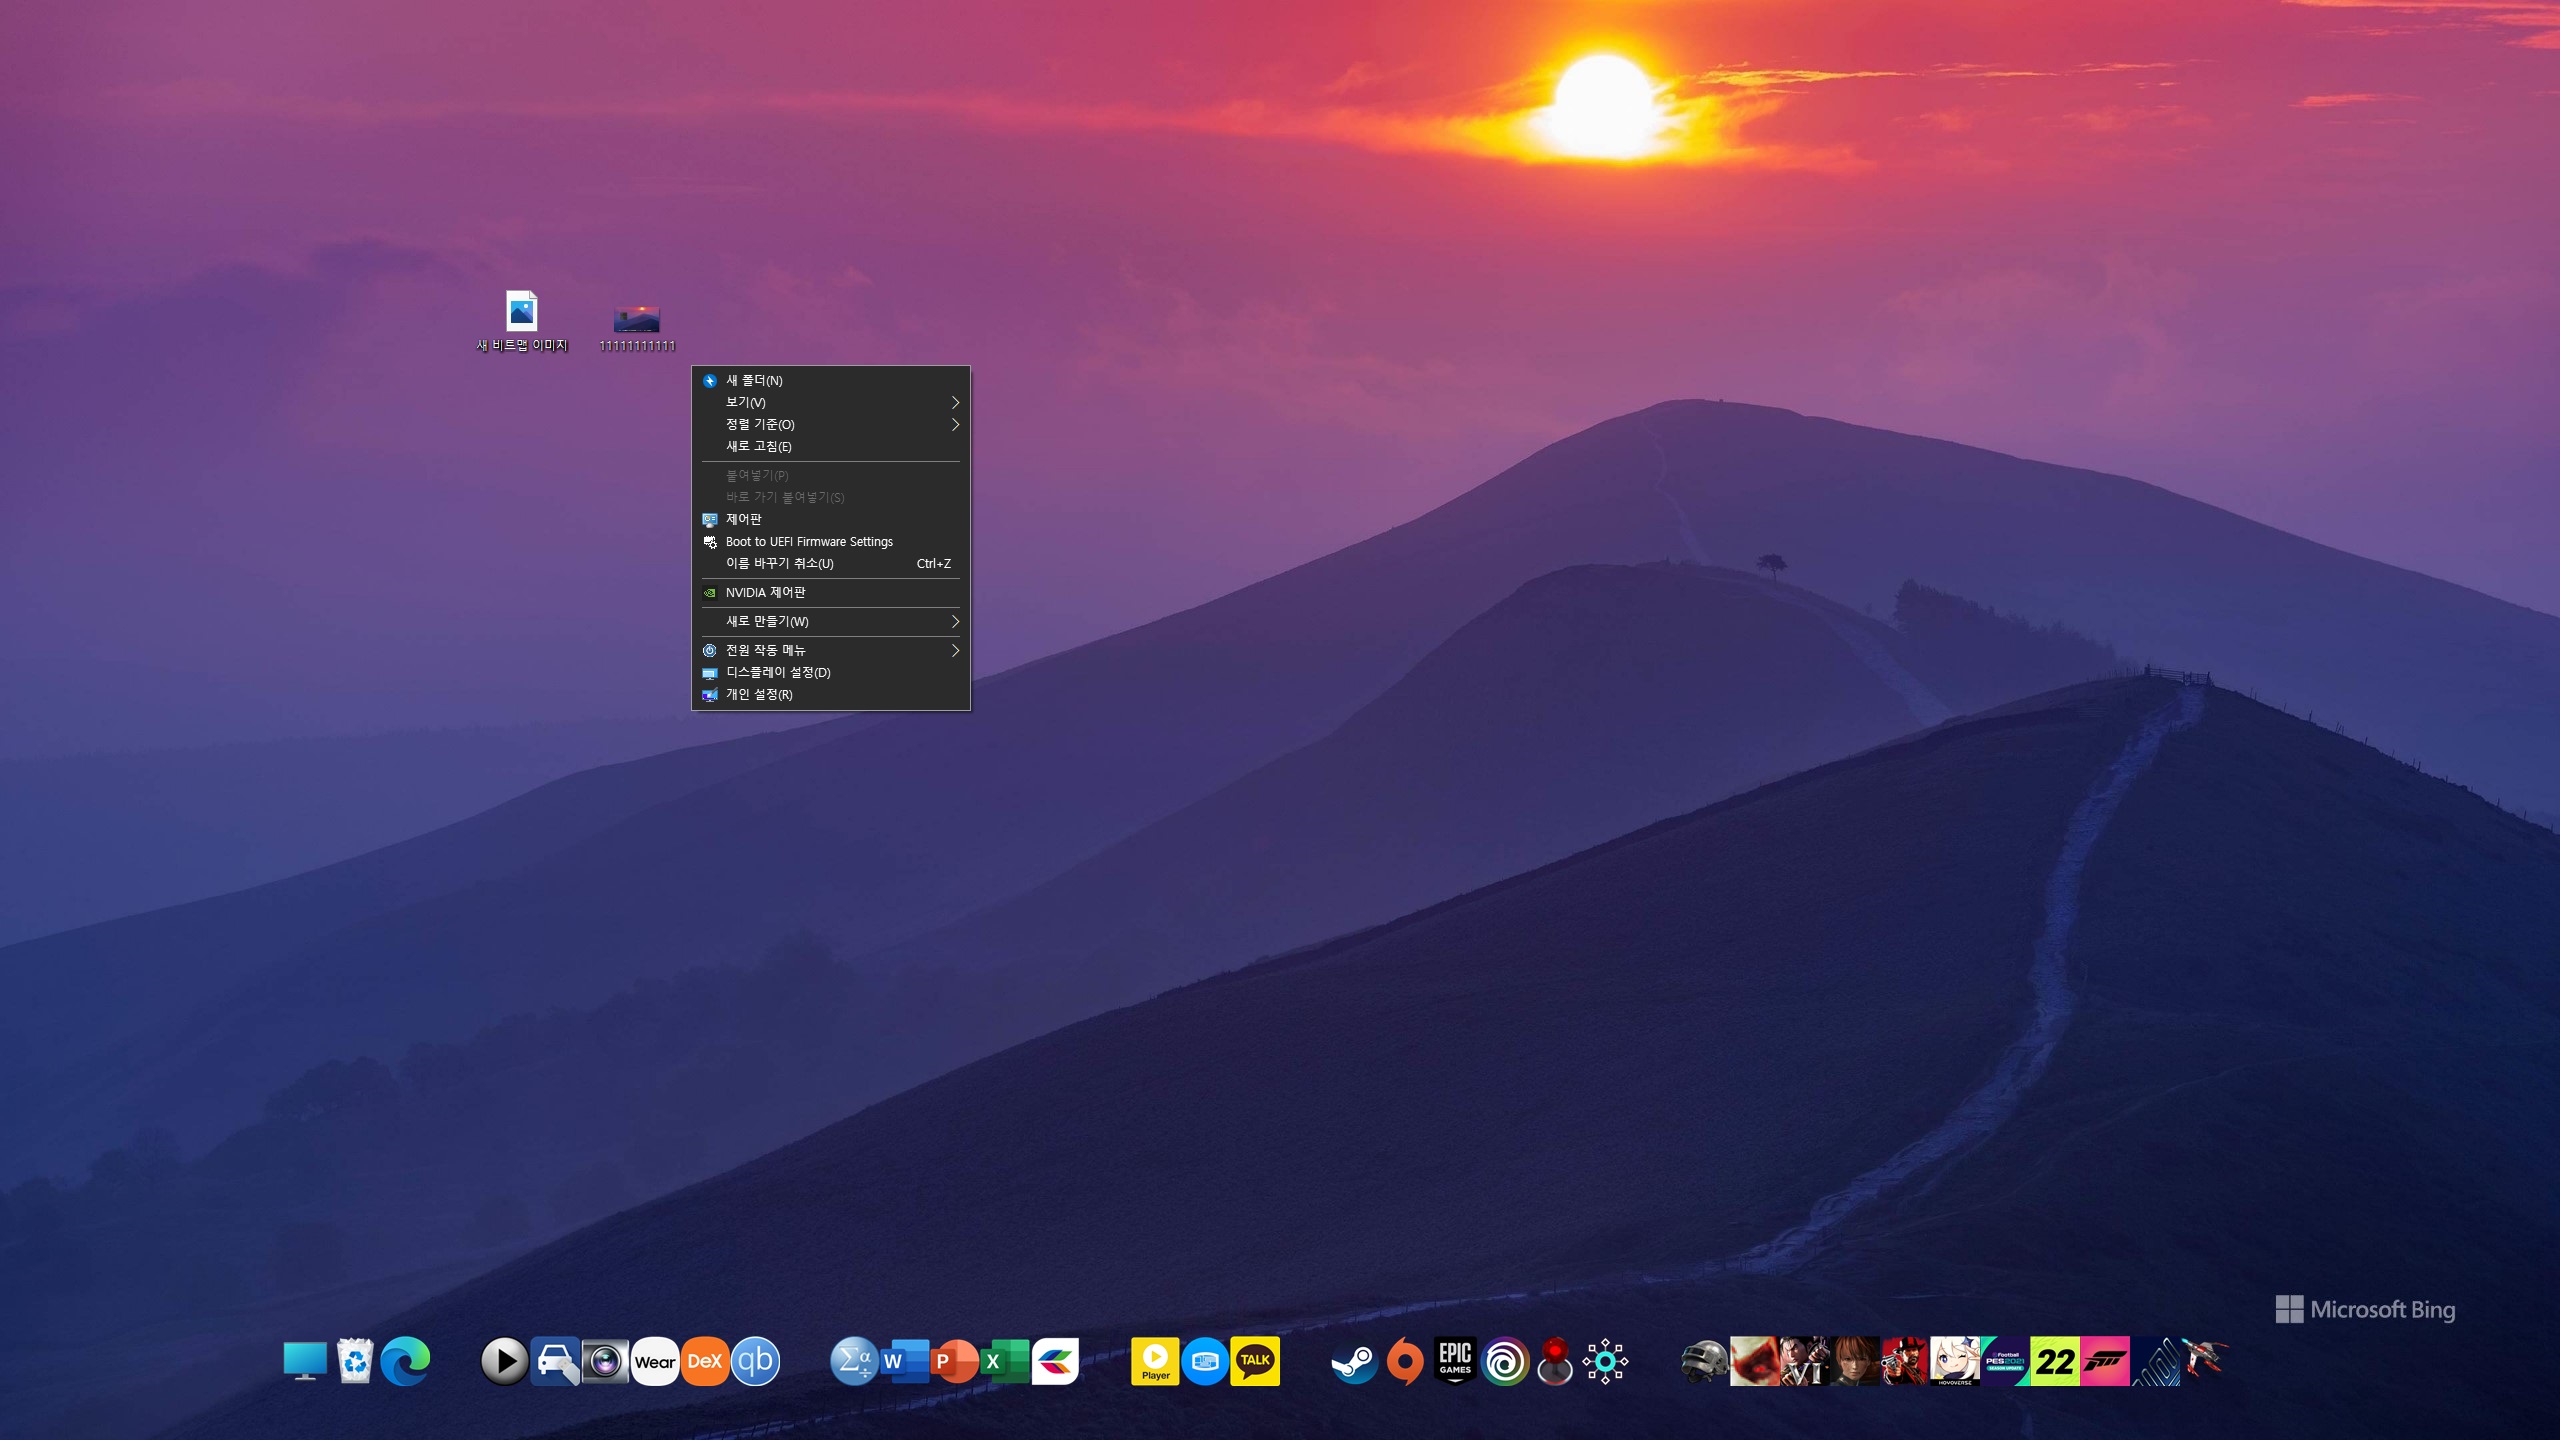Launch the Forza Horizon pink icon
This screenshot has width=2560, height=1440.
2105,1361
